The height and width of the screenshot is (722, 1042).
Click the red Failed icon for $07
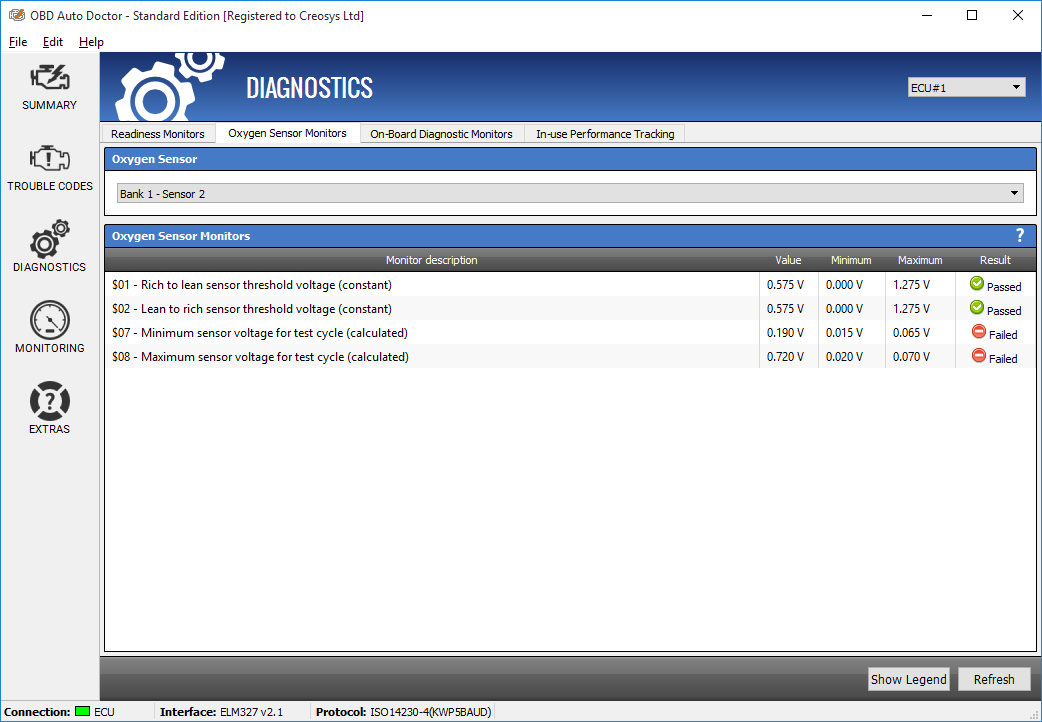pos(978,332)
